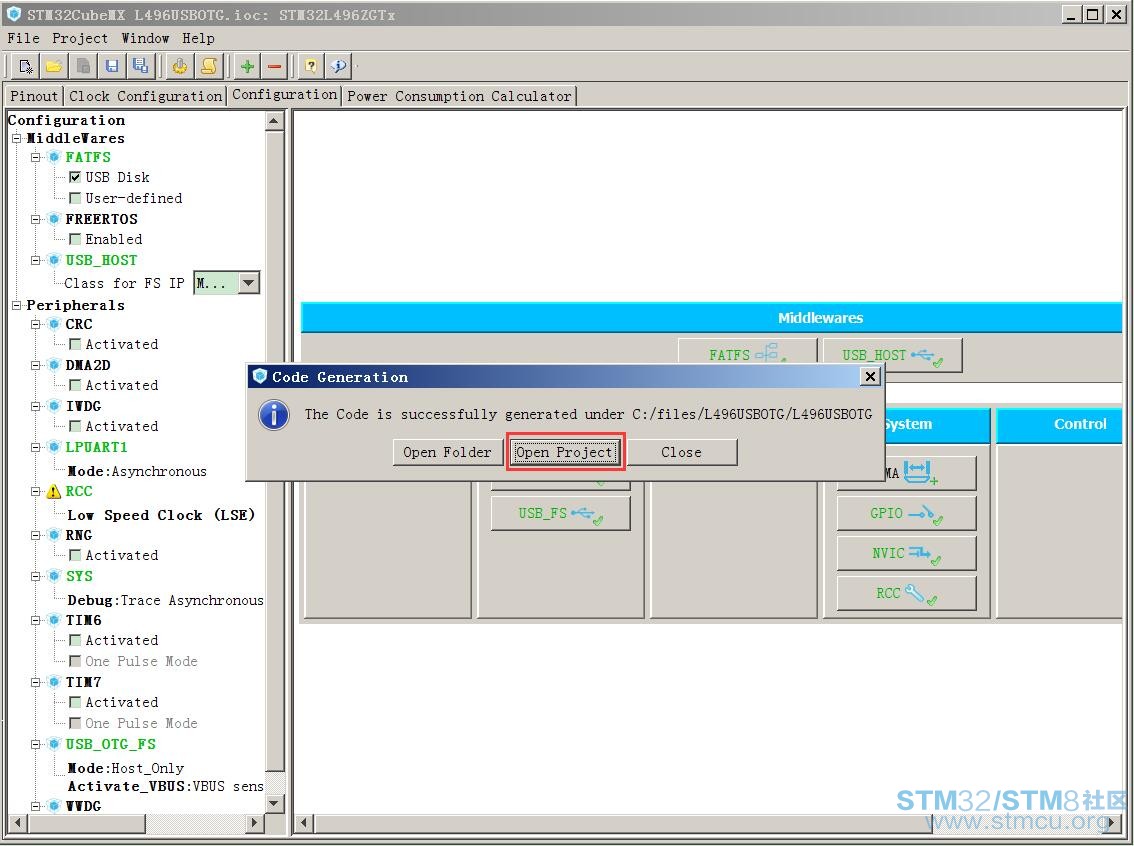Select the Configuration tab

(285, 95)
